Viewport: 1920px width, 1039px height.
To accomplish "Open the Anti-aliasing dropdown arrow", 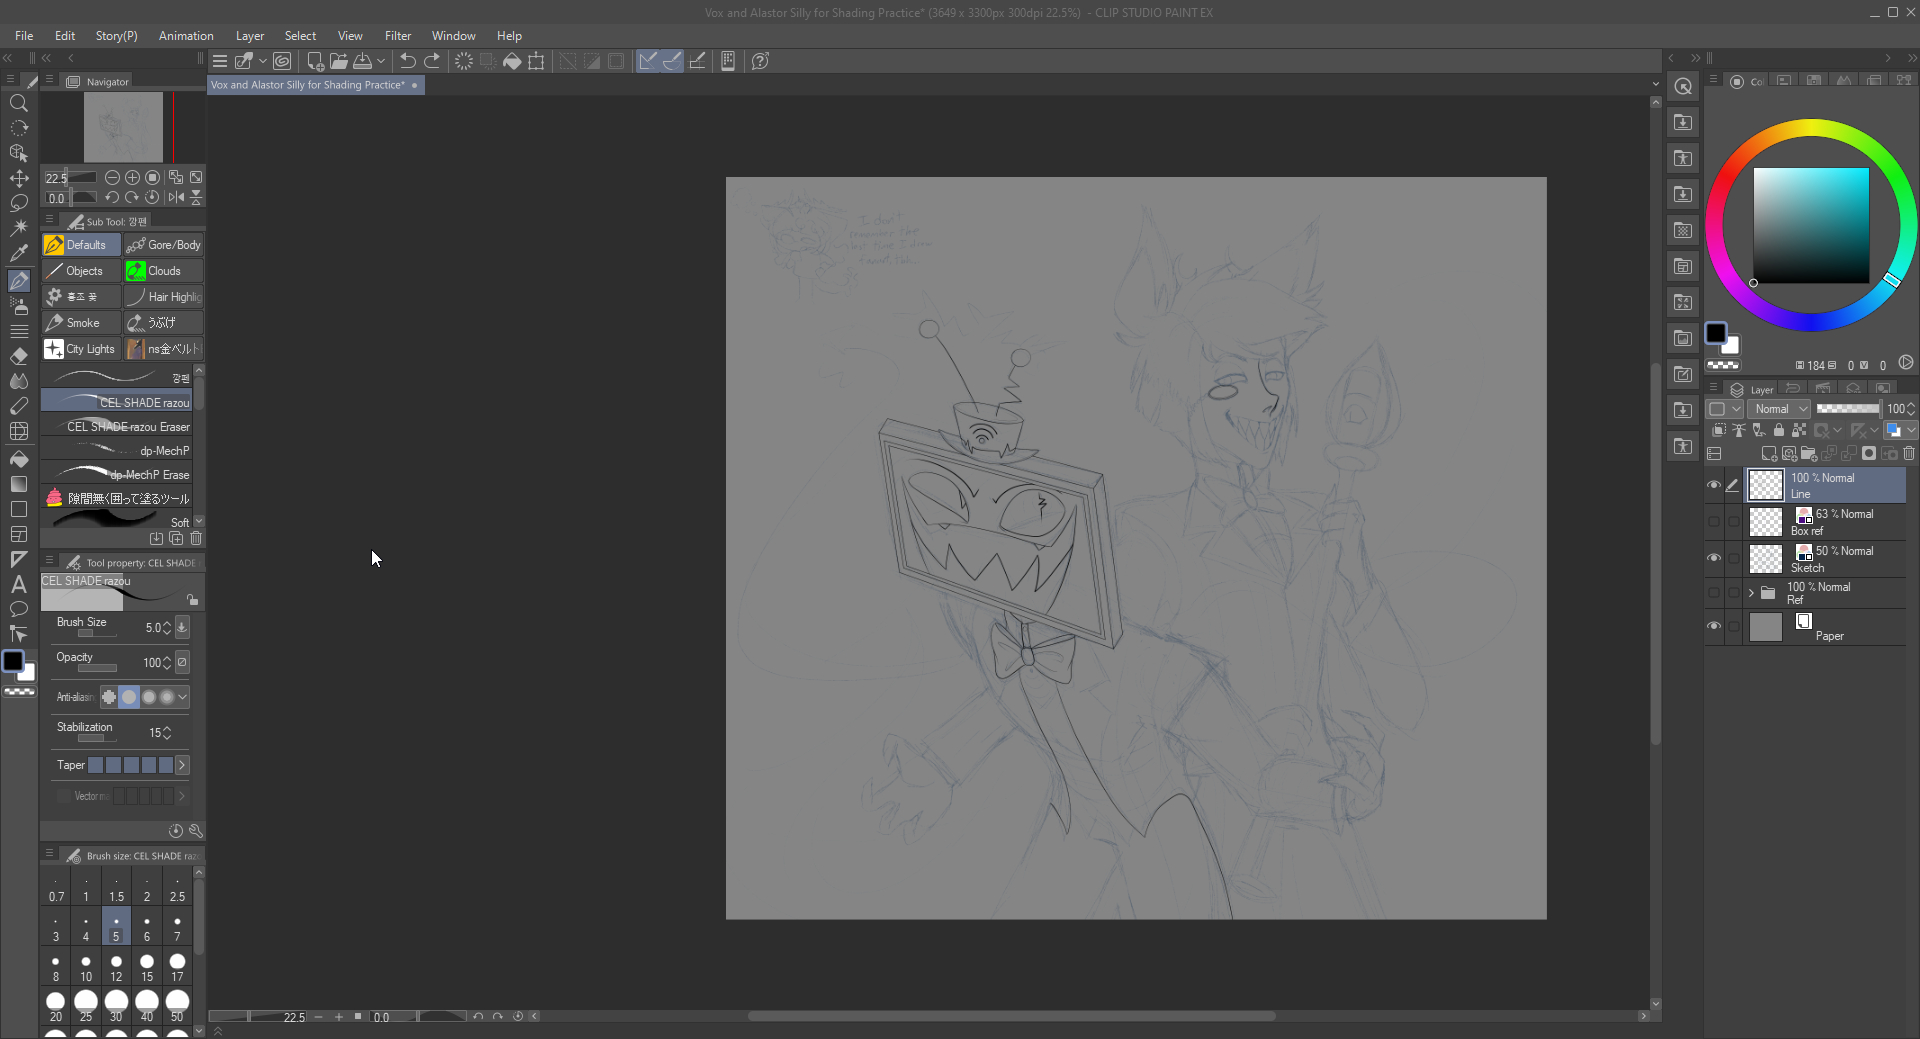I will [x=182, y=697].
